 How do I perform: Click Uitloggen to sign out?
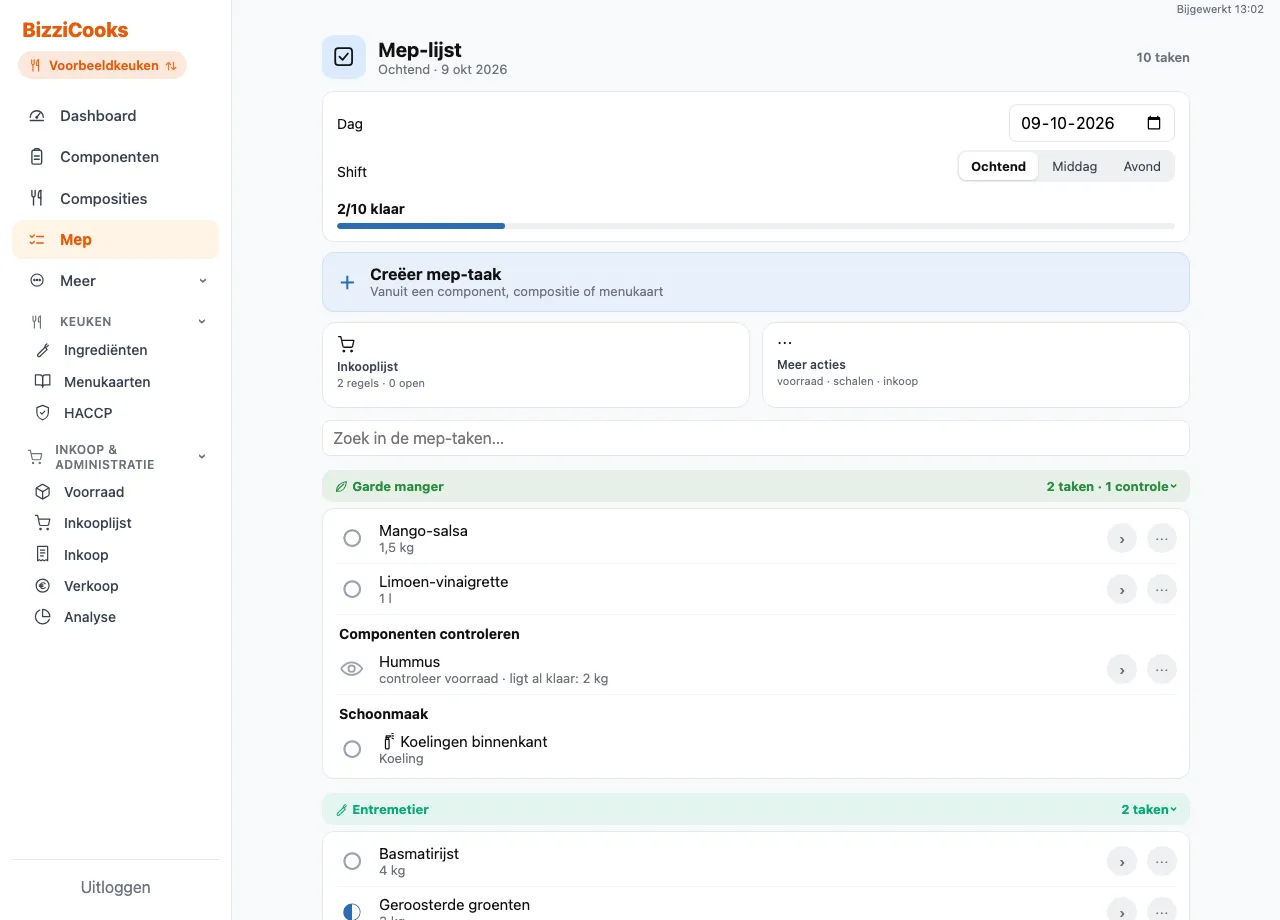coord(116,888)
